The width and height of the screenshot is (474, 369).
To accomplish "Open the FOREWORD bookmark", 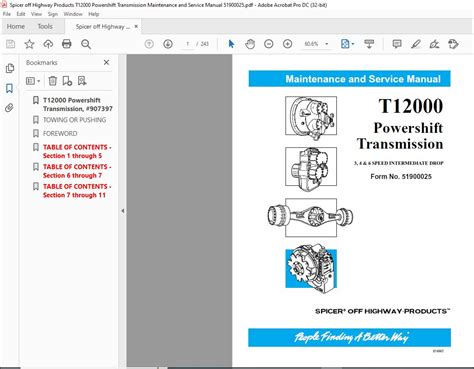I will 60,133.
